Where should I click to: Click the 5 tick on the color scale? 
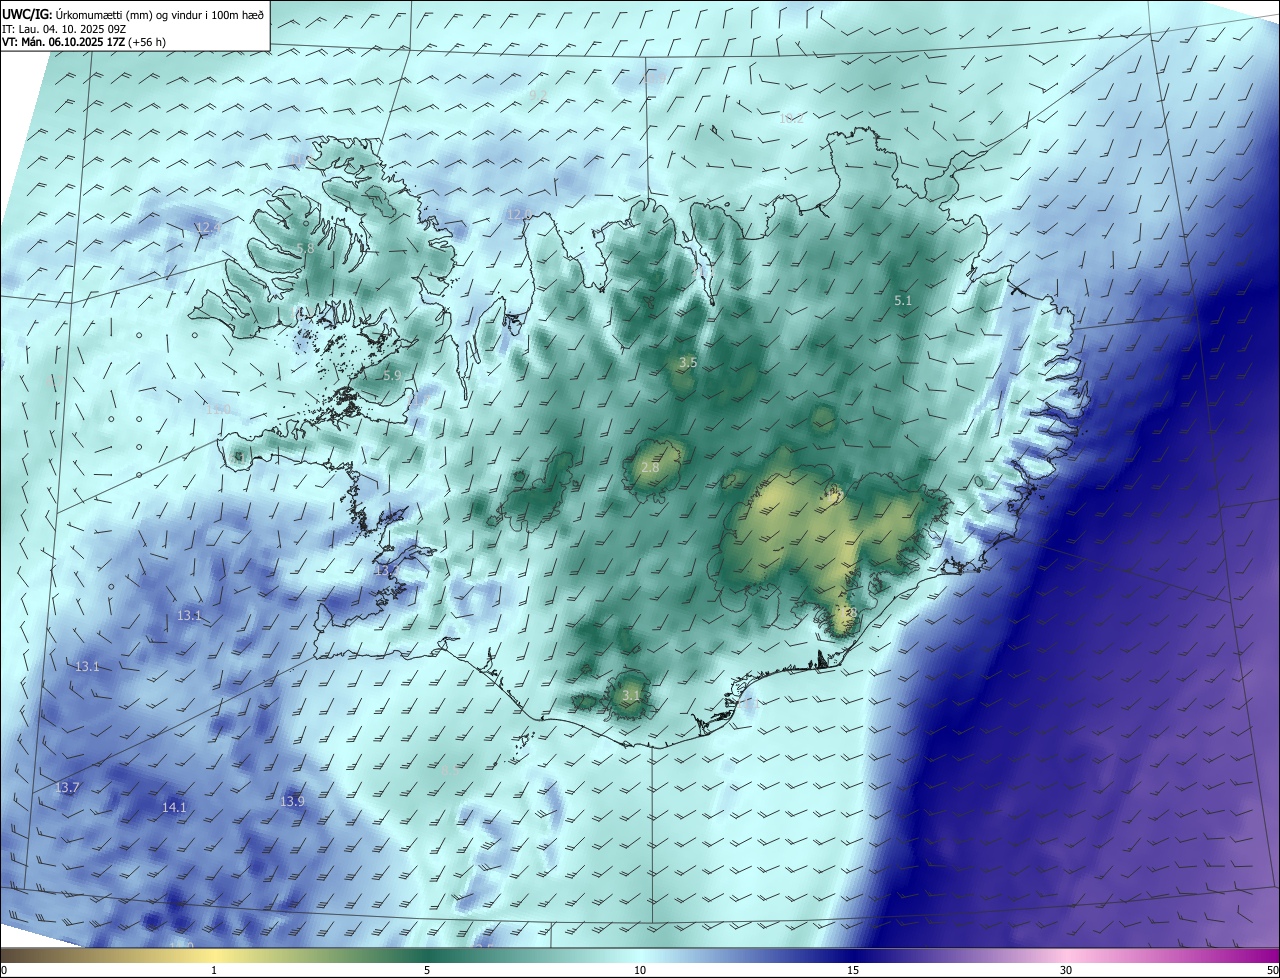click(427, 970)
